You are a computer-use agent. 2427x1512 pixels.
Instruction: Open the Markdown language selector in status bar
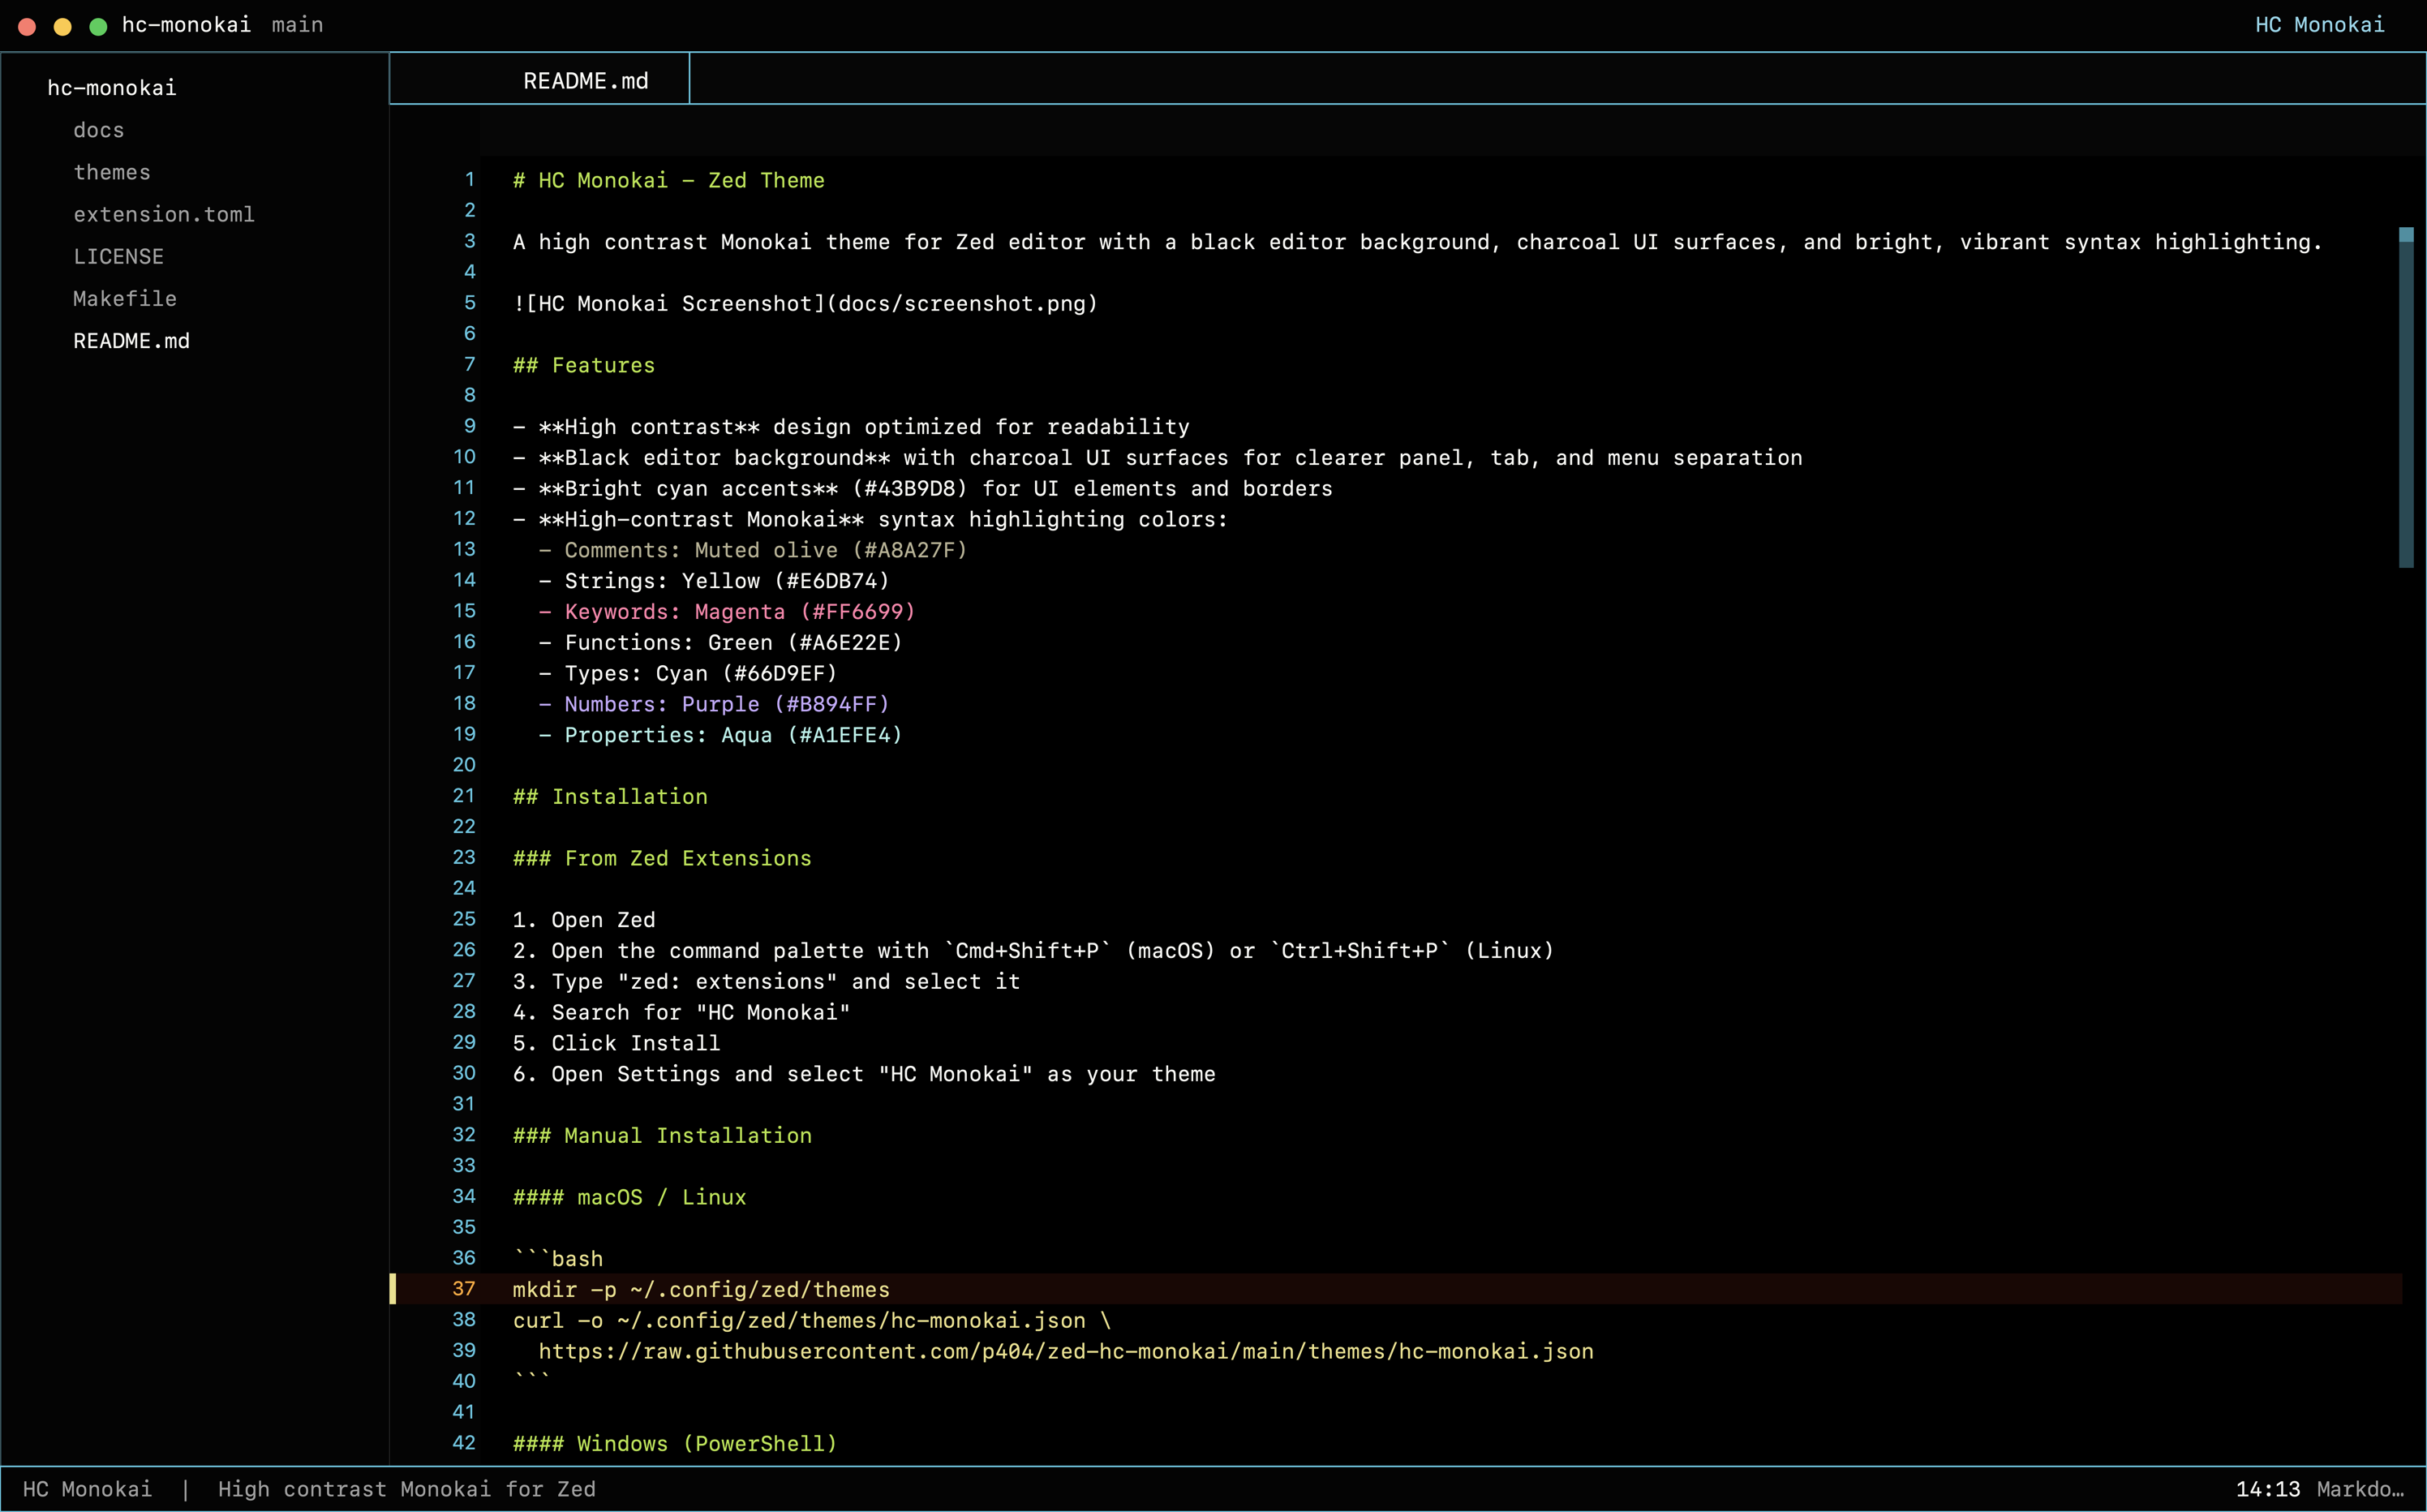[2360, 1489]
